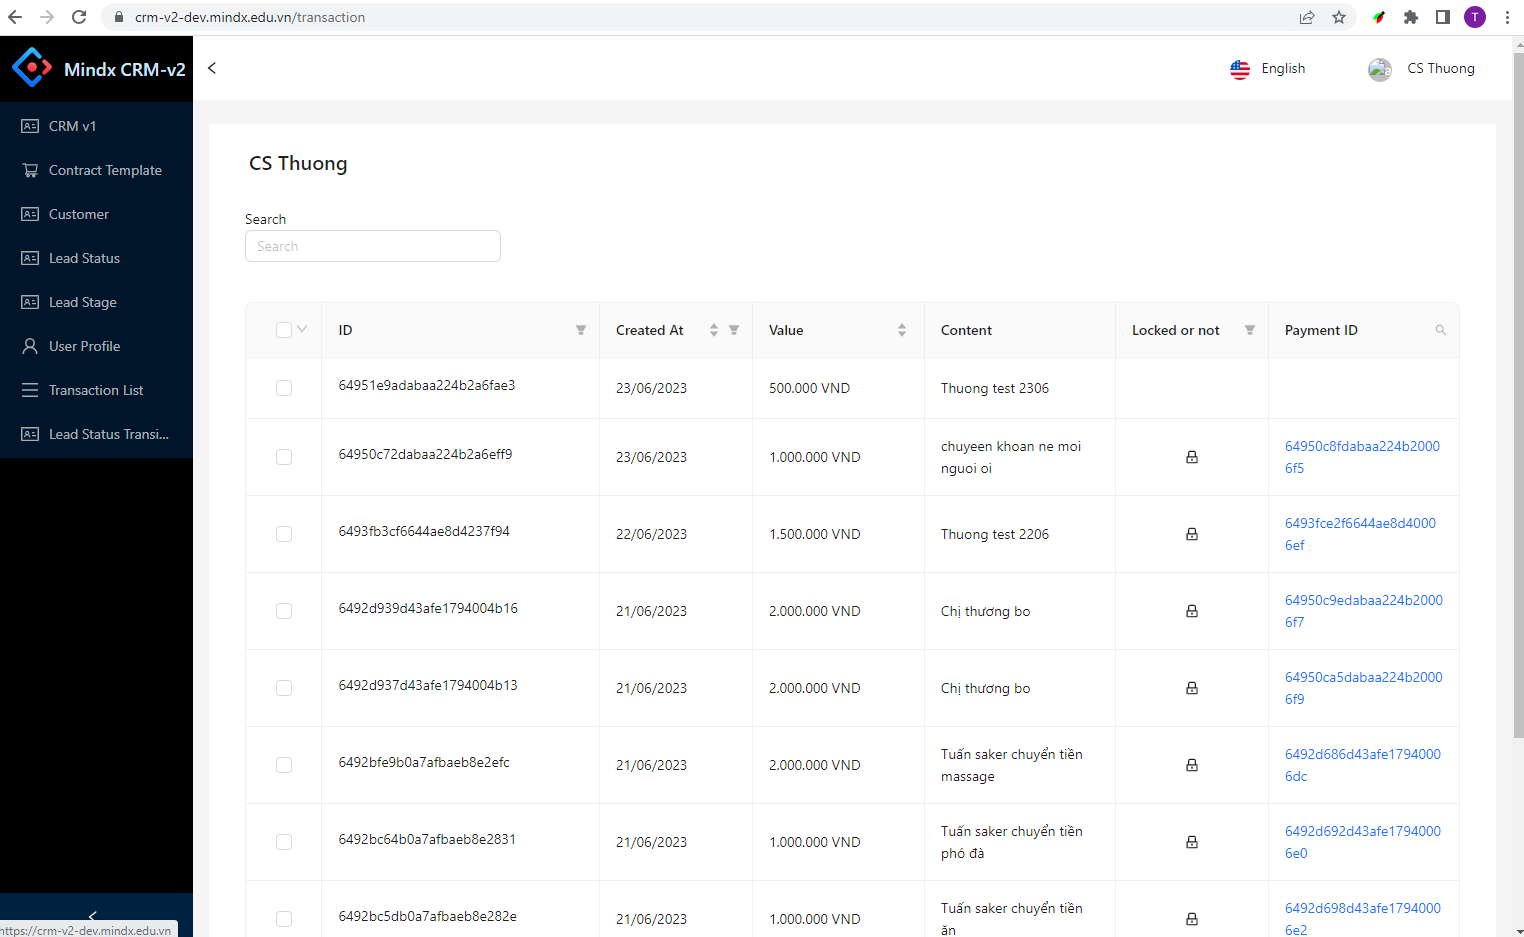Open payment link 64950c8fdabaa224b20006f5
1524x937 pixels.
(1362, 457)
